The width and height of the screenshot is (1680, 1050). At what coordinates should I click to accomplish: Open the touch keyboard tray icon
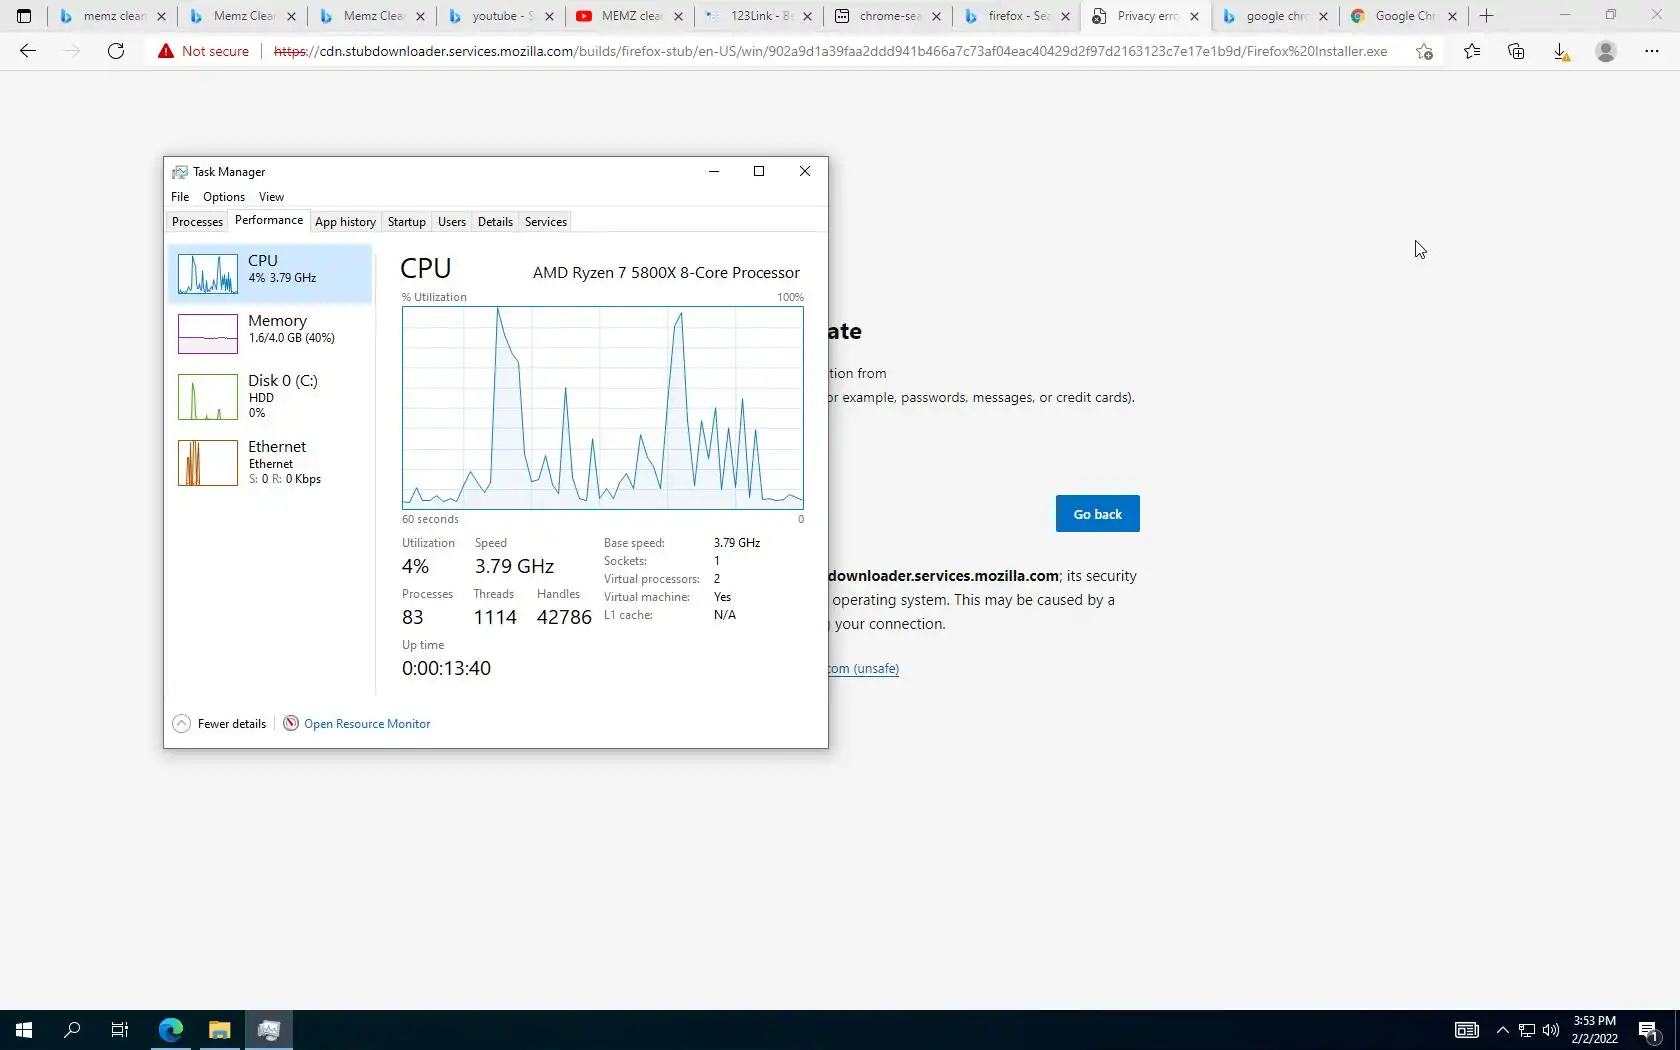(x=1466, y=1030)
